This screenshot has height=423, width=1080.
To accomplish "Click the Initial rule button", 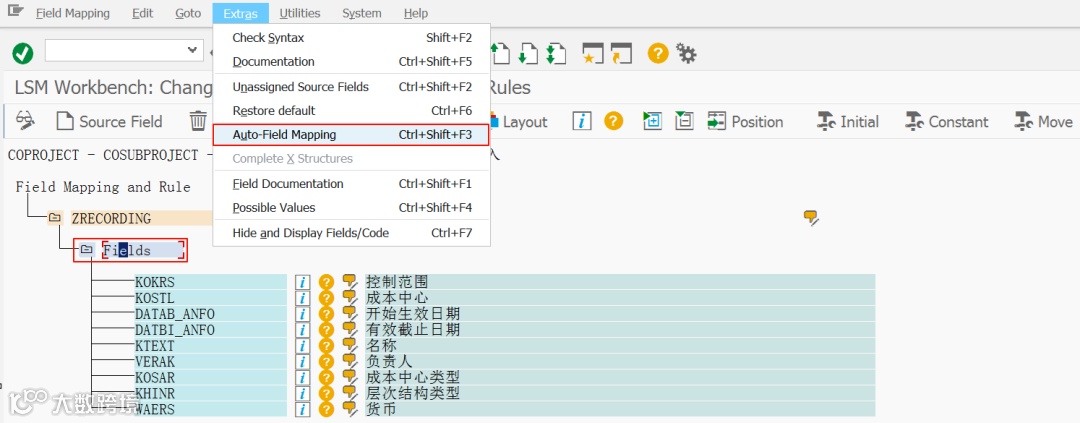I will pyautogui.click(x=848, y=122).
